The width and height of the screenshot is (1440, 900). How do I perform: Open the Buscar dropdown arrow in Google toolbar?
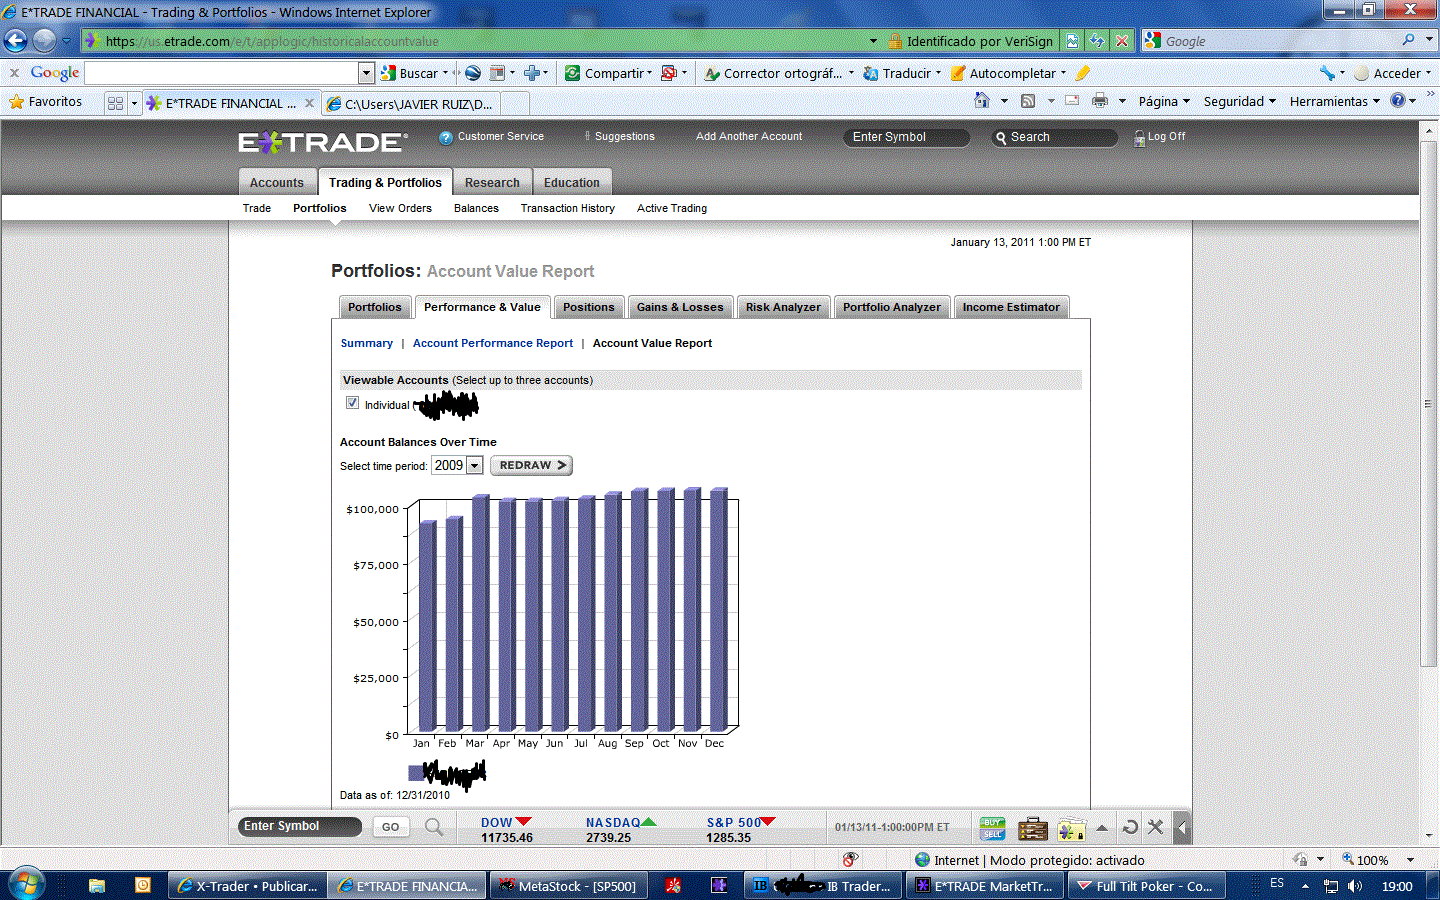[x=445, y=73]
